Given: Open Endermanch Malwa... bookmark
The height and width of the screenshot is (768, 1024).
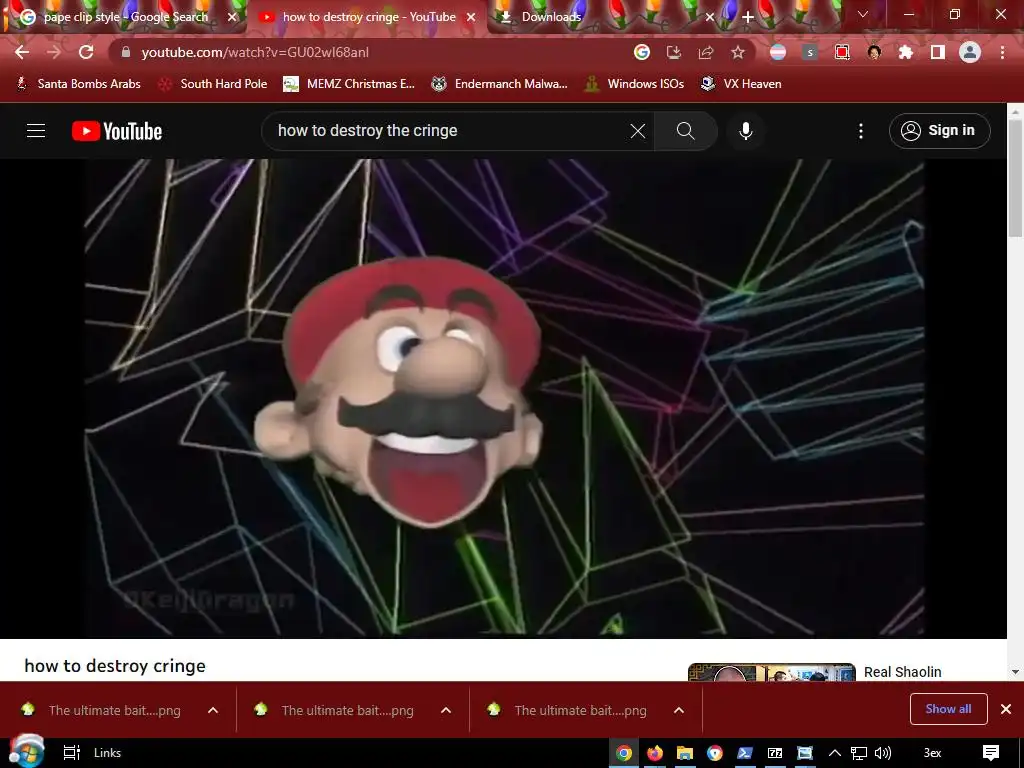Looking at the screenshot, I should point(499,84).
